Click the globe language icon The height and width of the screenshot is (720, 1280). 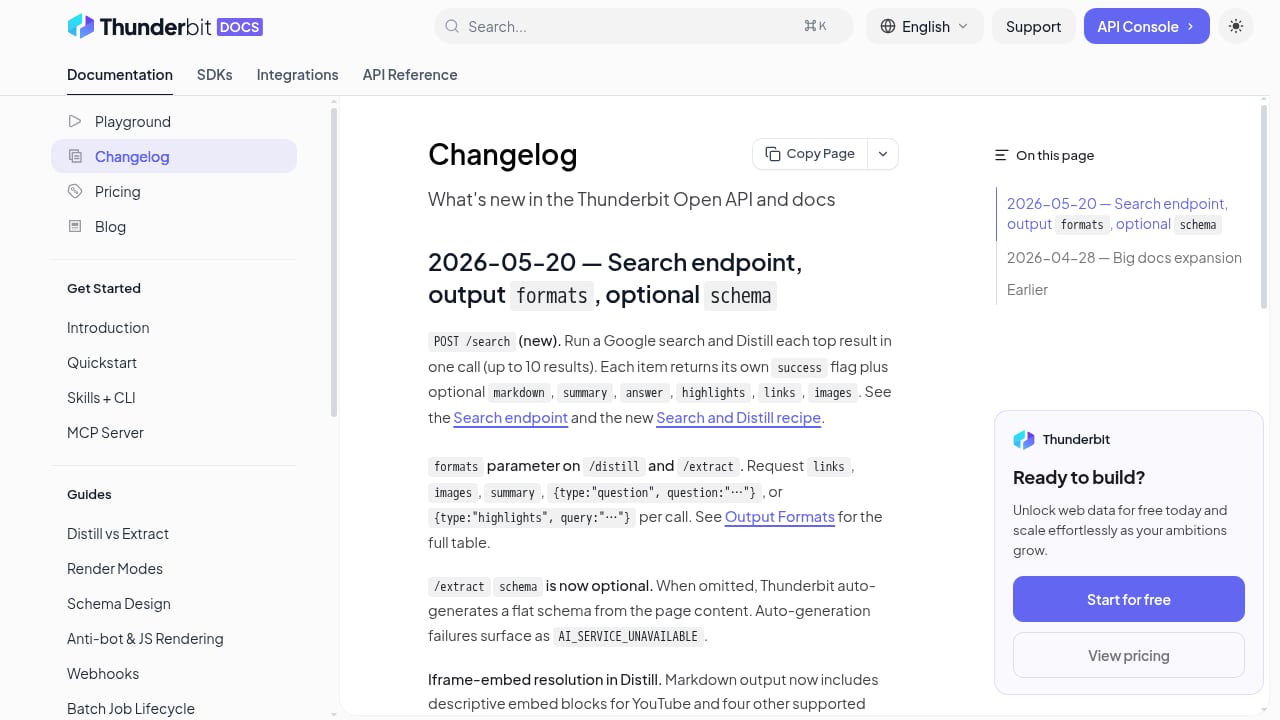(887, 26)
